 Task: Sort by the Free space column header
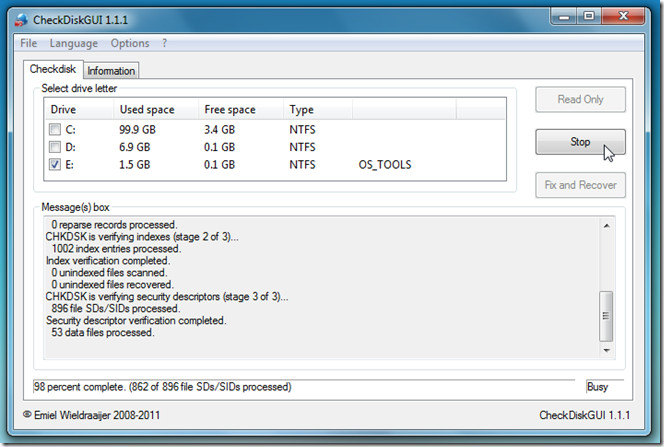click(x=241, y=110)
